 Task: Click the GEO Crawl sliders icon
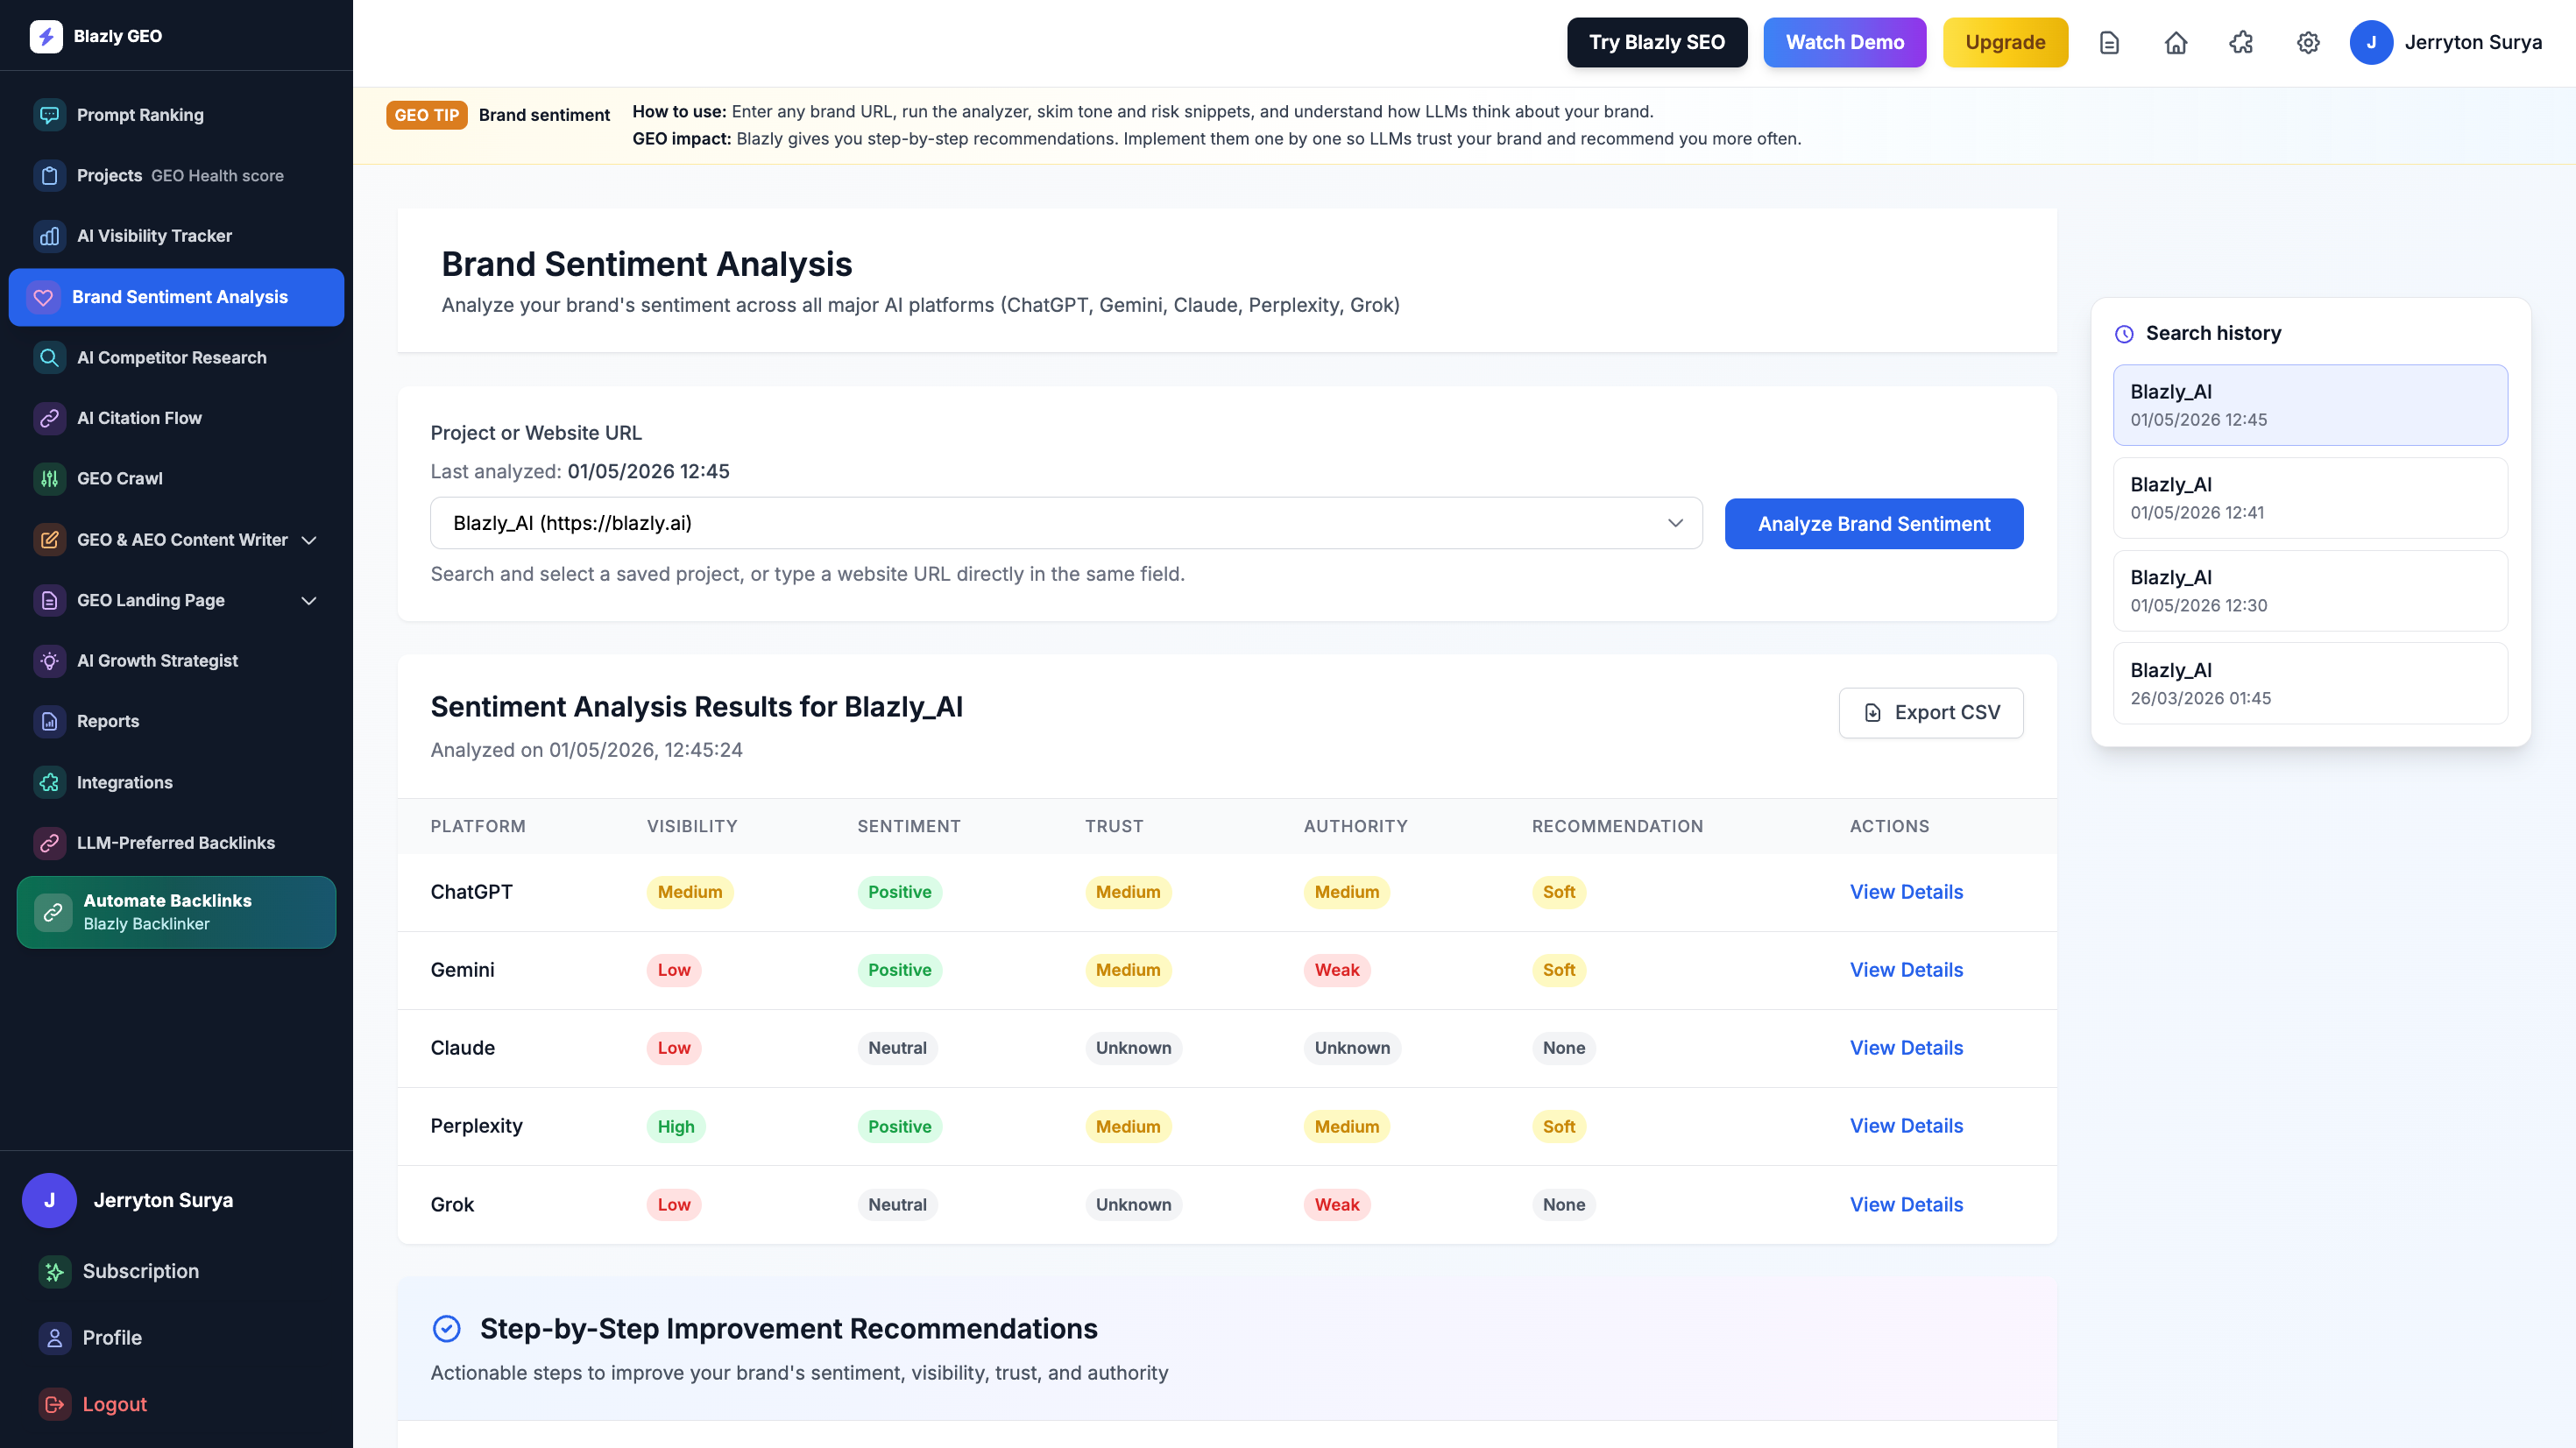(x=49, y=479)
